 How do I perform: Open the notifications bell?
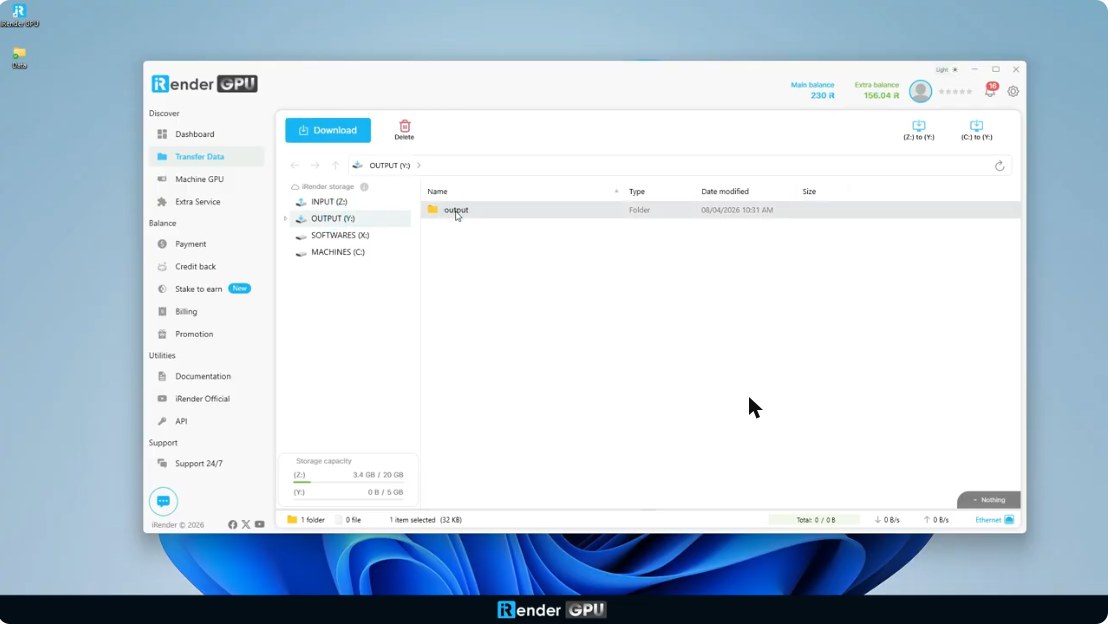[x=990, y=90]
